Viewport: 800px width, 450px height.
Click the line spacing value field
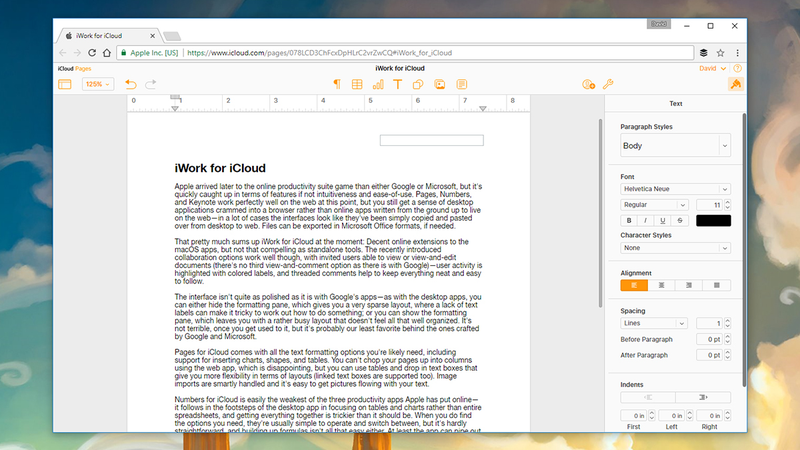click(710, 323)
